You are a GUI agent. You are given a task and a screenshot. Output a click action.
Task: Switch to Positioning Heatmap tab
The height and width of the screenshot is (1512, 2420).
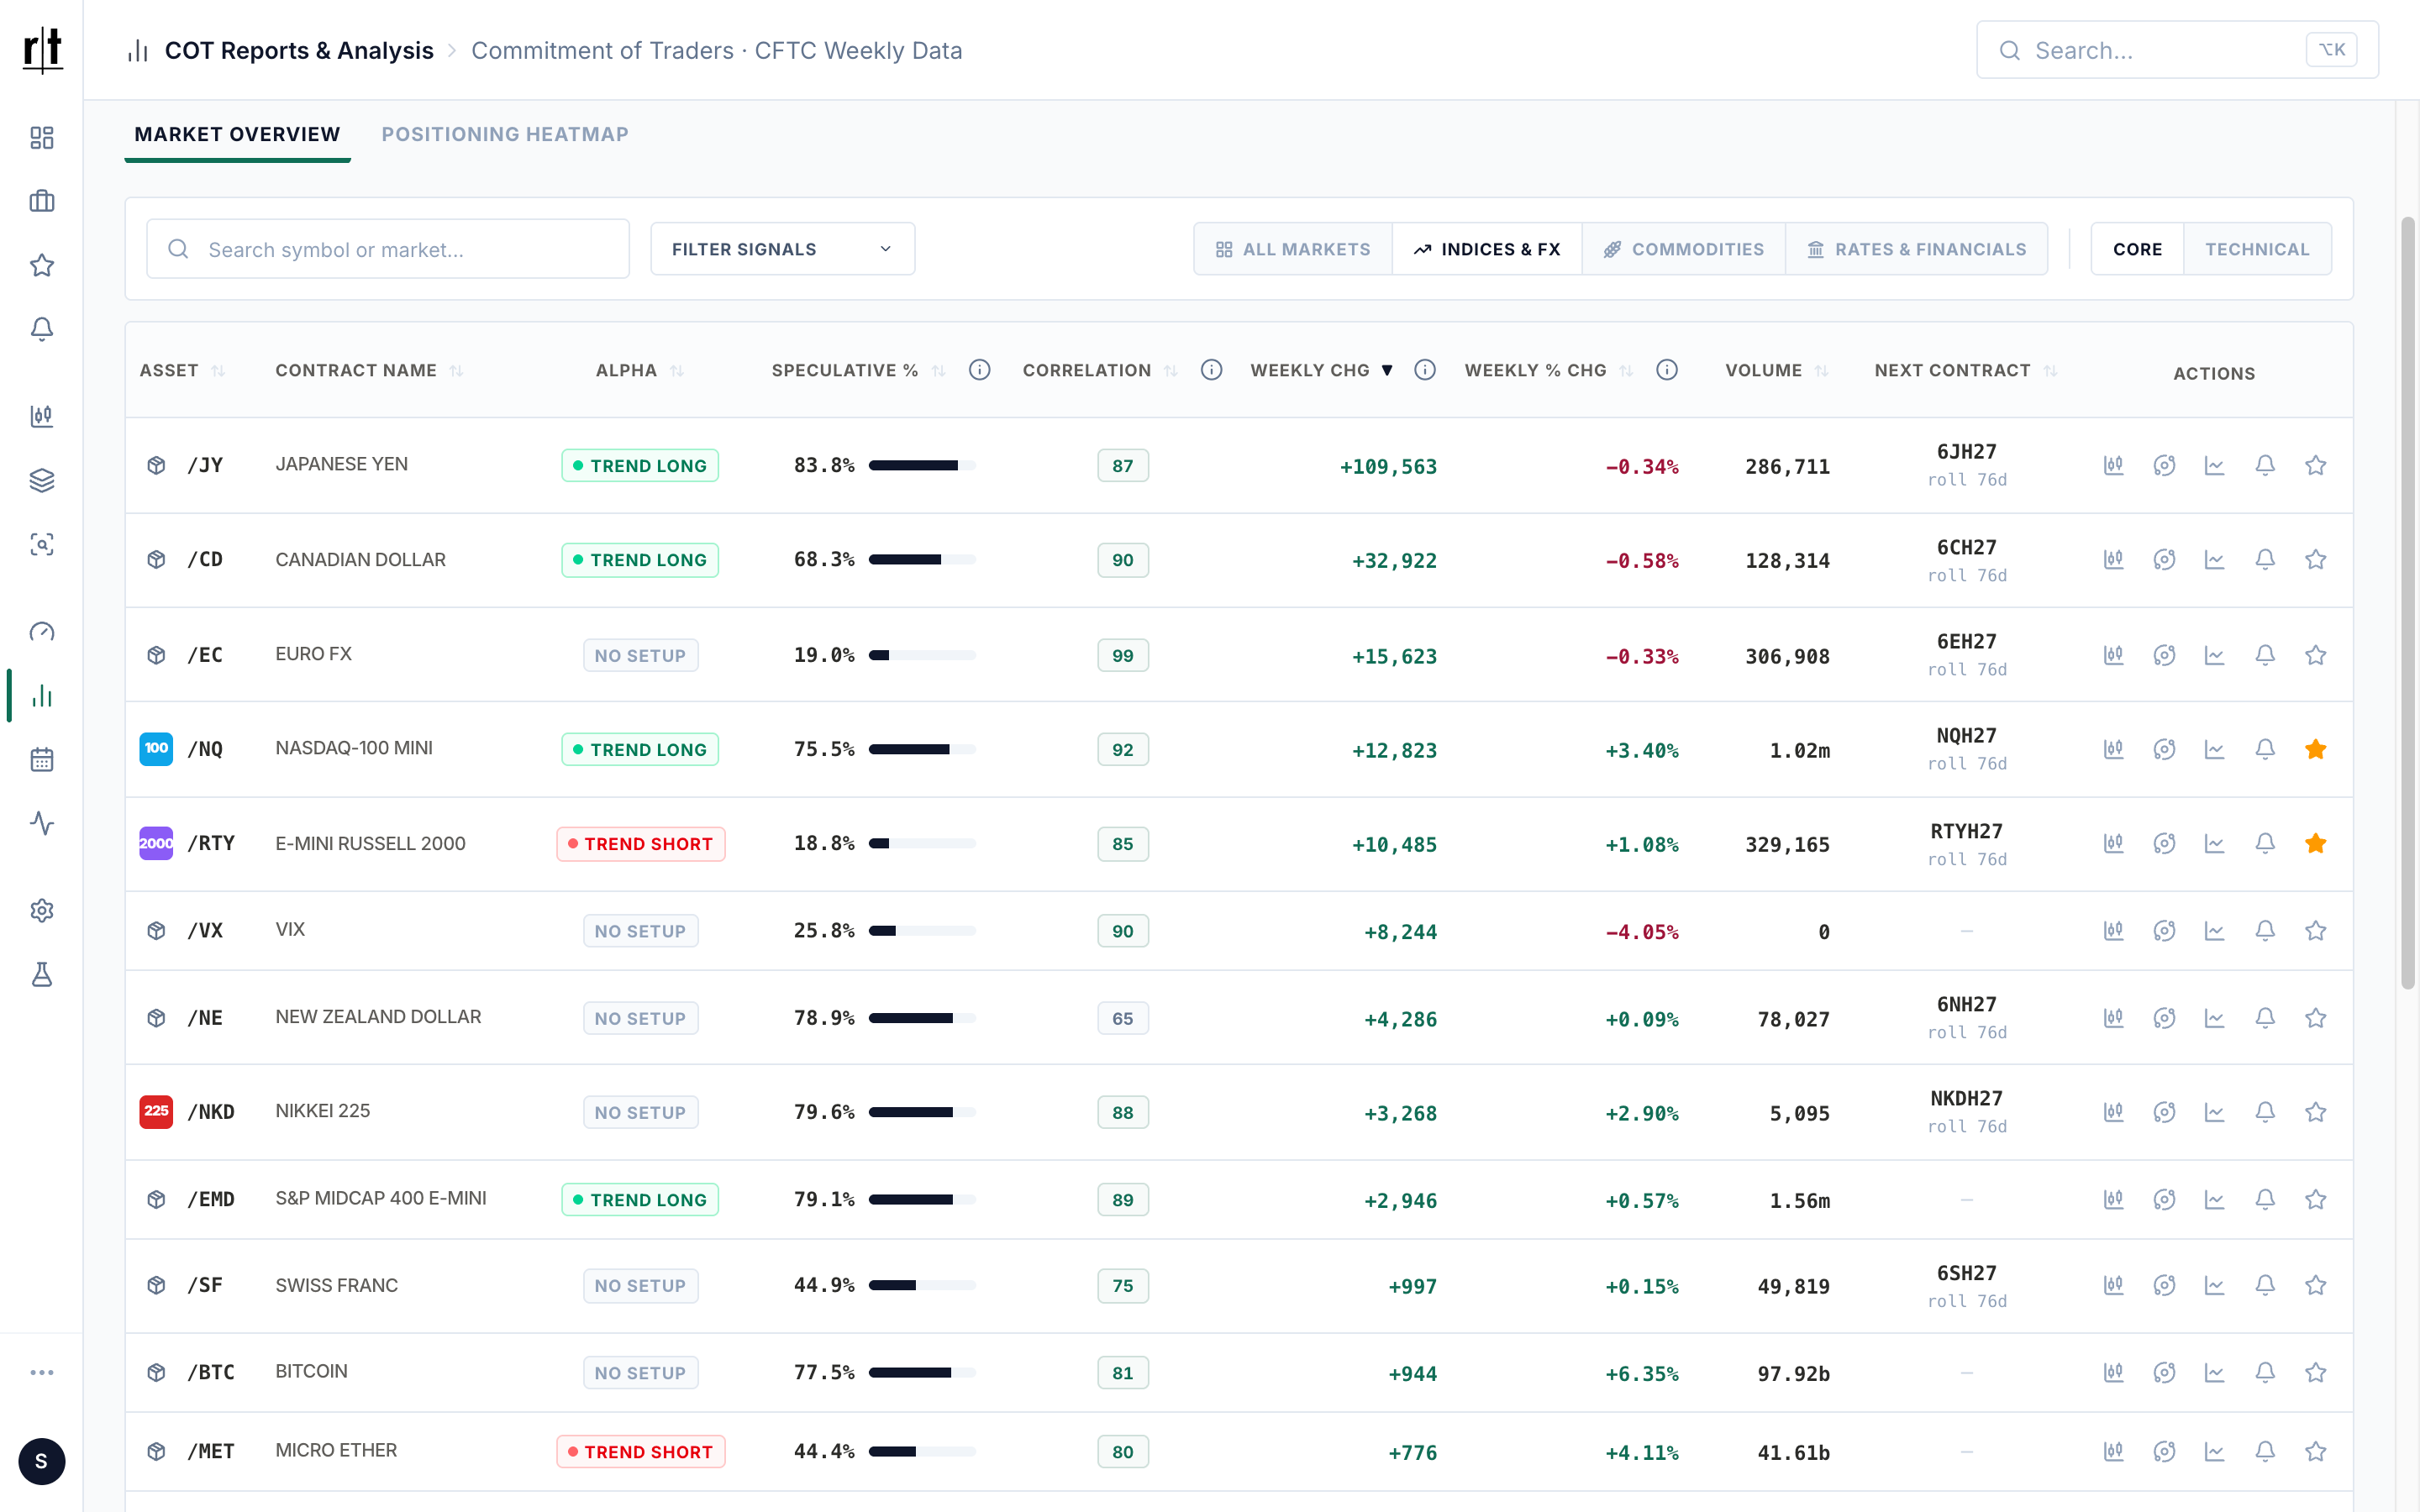[x=505, y=134]
